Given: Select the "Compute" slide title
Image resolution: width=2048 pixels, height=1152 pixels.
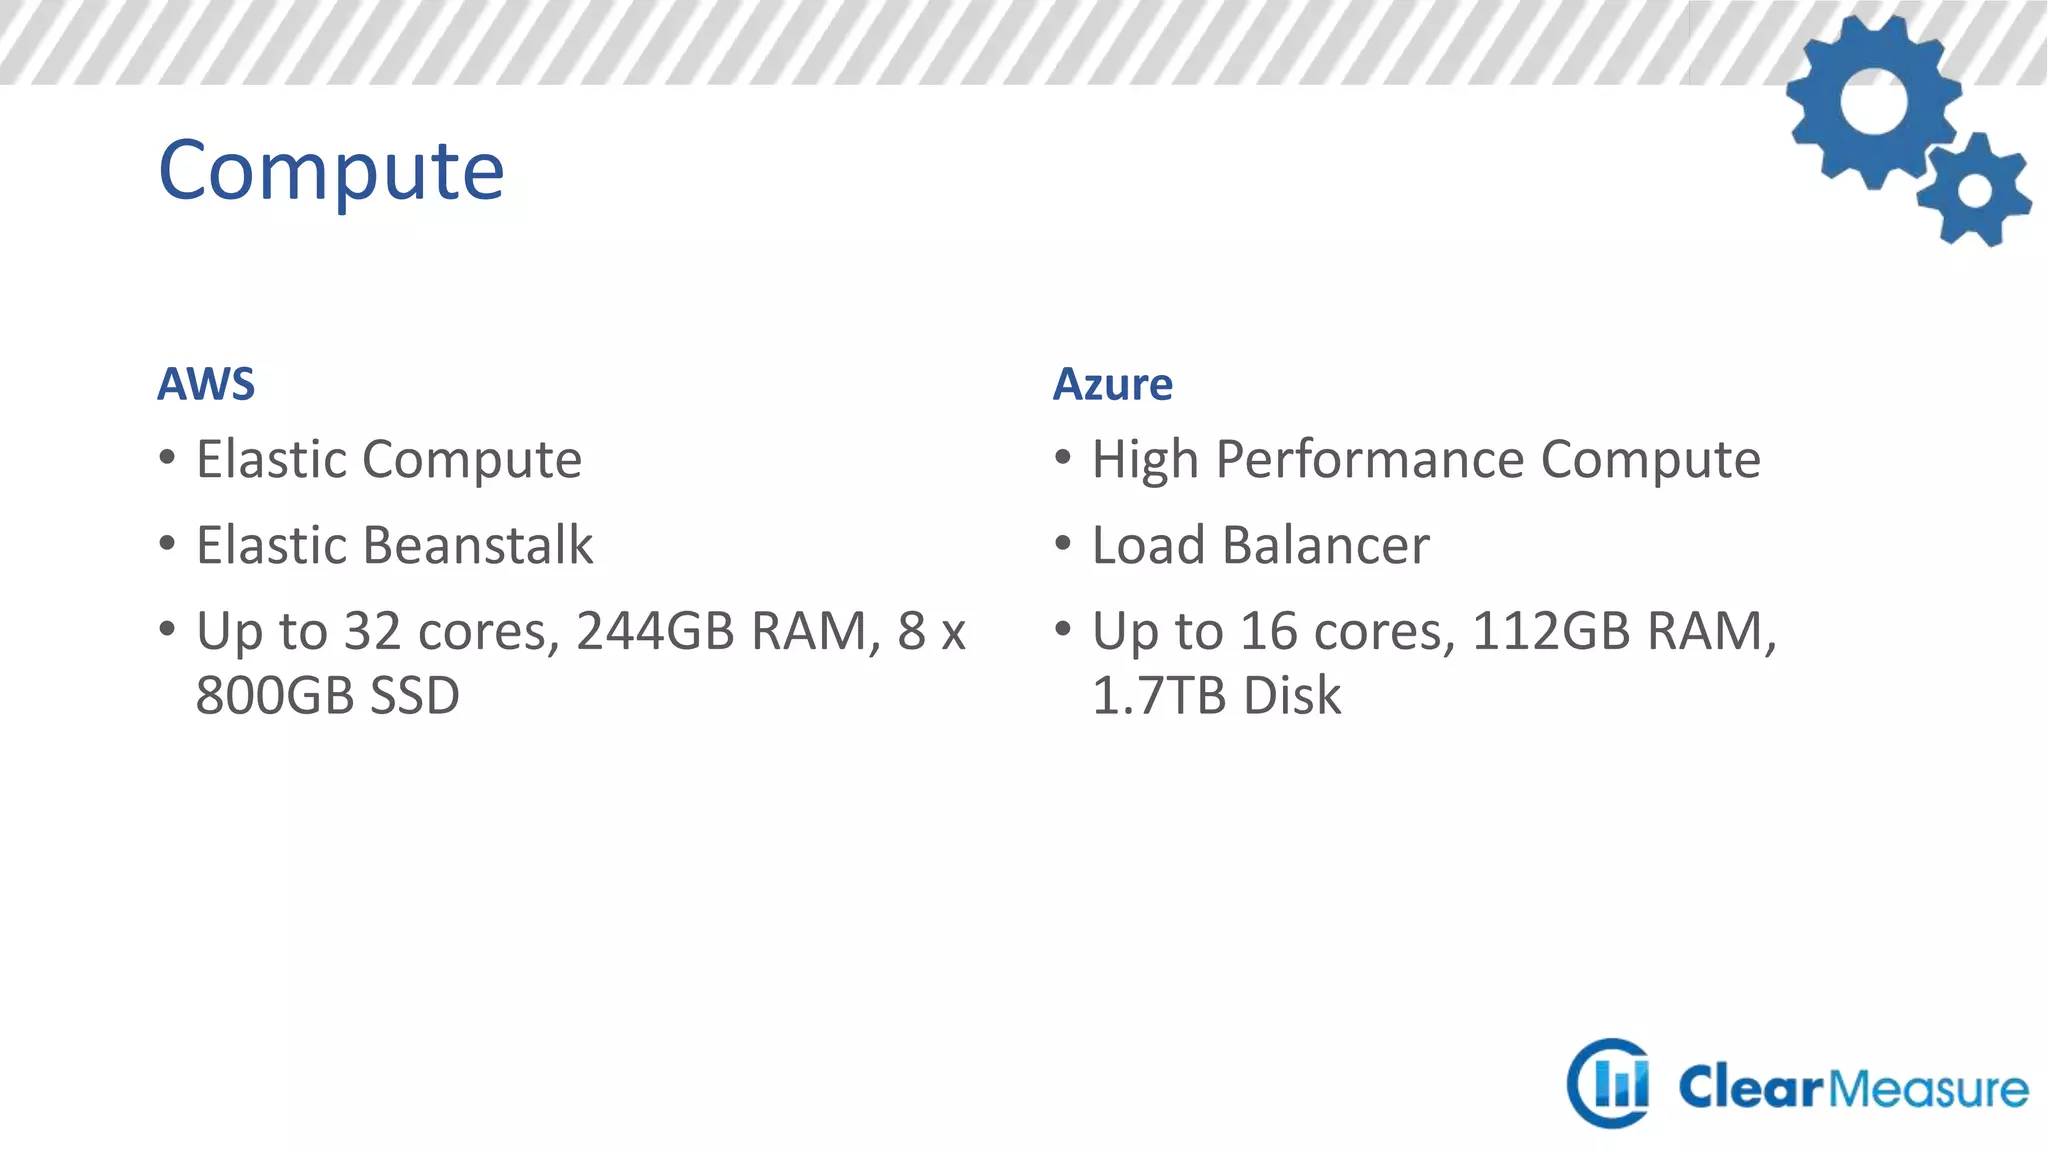Looking at the screenshot, I should [x=331, y=170].
